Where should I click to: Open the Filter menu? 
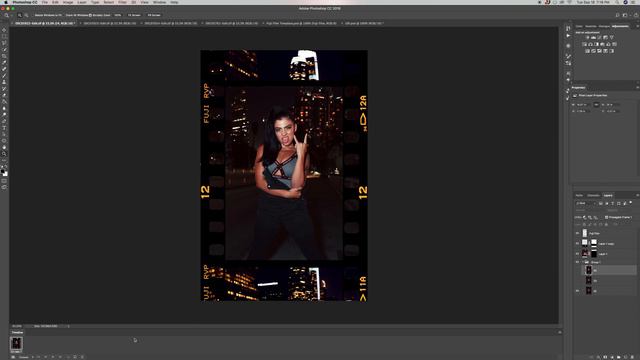click(122, 2)
